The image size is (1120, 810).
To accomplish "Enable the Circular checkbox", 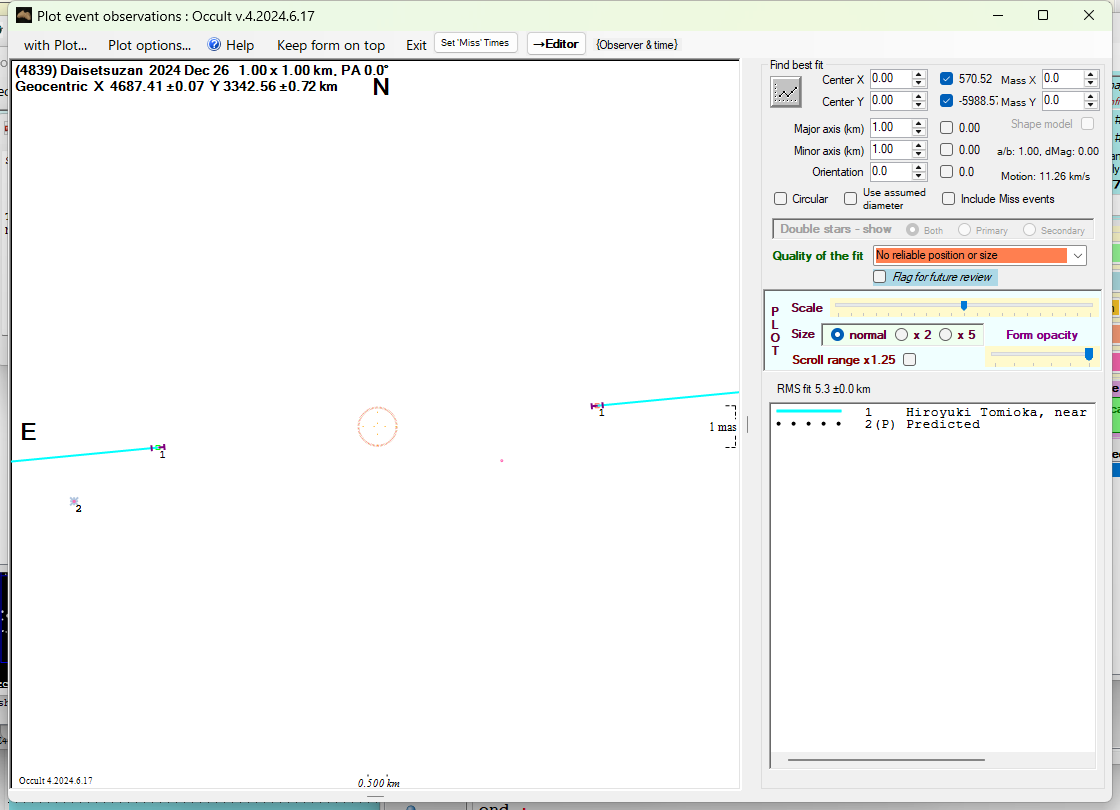I will pyautogui.click(x=781, y=199).
